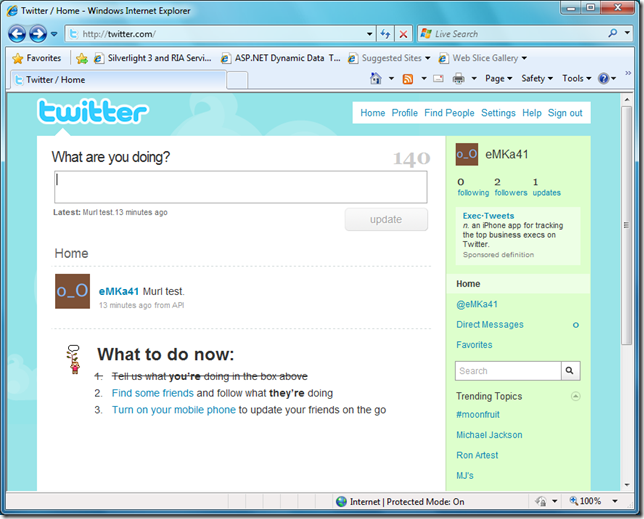Click the Add to Favorites Bar icon
Image resolution: width=644 pixels, height=519 pixels.
tap(82, 58)
